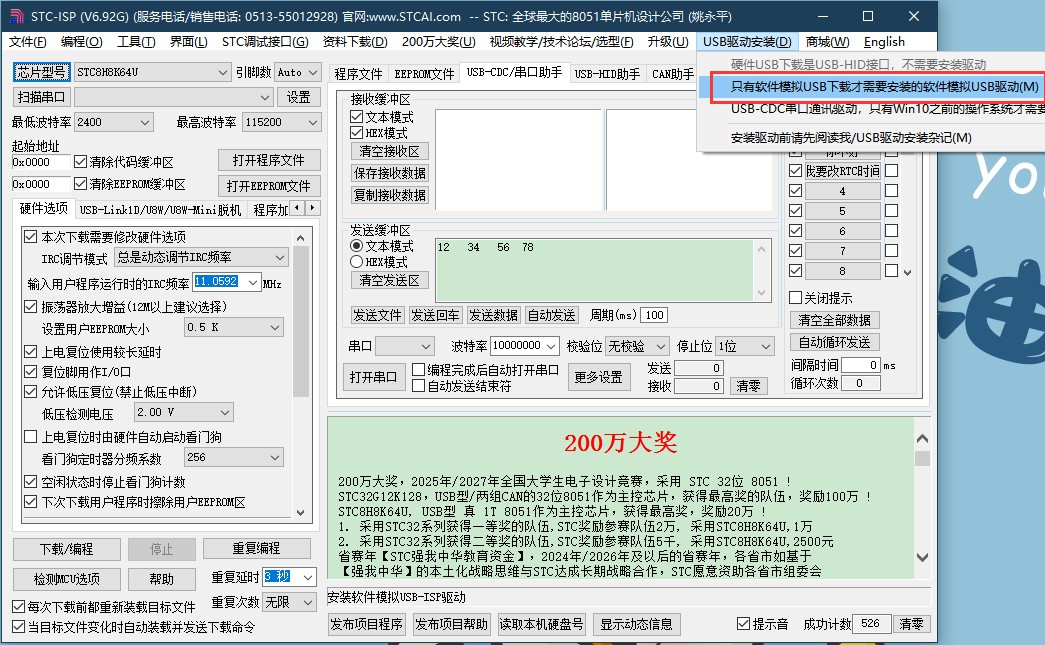
Task: Open the 工具(T) menu
Action: (x=136, y=42)
